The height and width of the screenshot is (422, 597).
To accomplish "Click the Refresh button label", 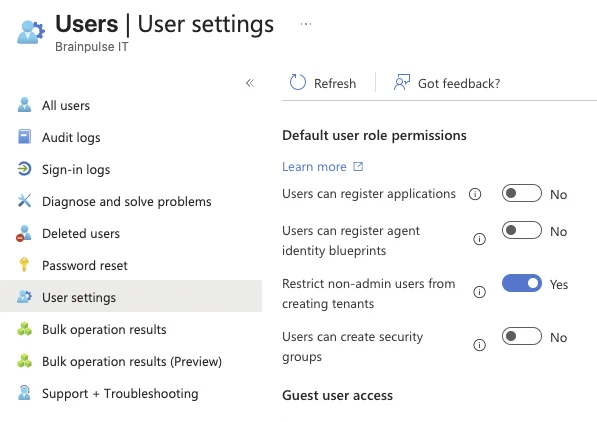I will [x=335, y=83].
